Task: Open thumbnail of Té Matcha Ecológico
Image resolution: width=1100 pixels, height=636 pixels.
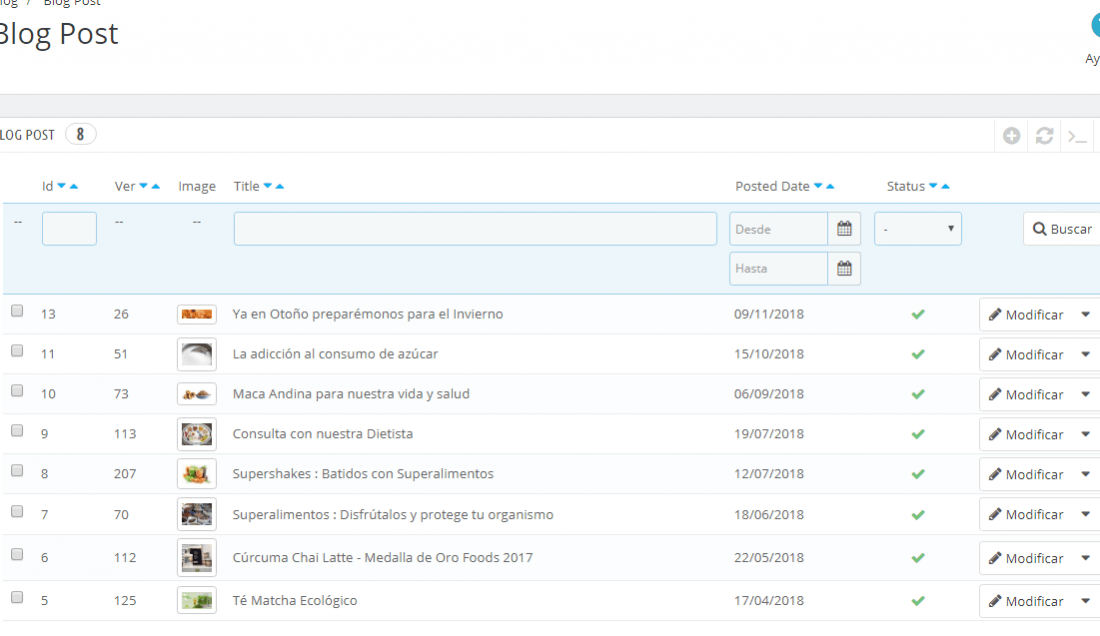Action: point(196,601)
